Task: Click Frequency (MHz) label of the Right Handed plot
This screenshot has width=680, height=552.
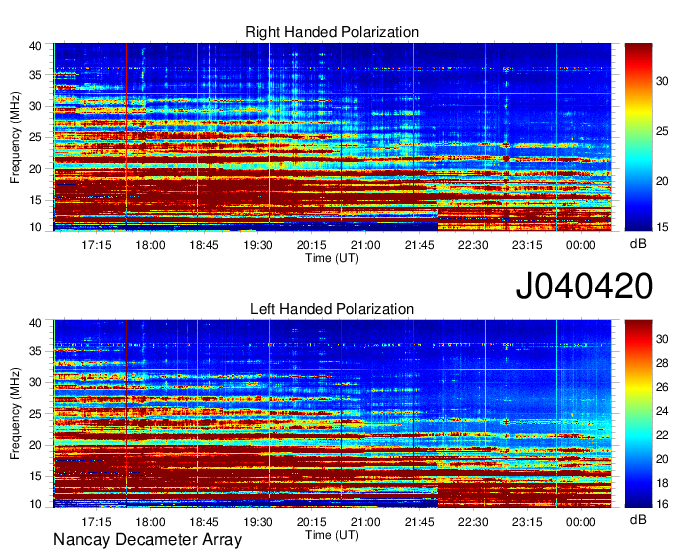Action: pyautogui.click(x=15, y=137)
